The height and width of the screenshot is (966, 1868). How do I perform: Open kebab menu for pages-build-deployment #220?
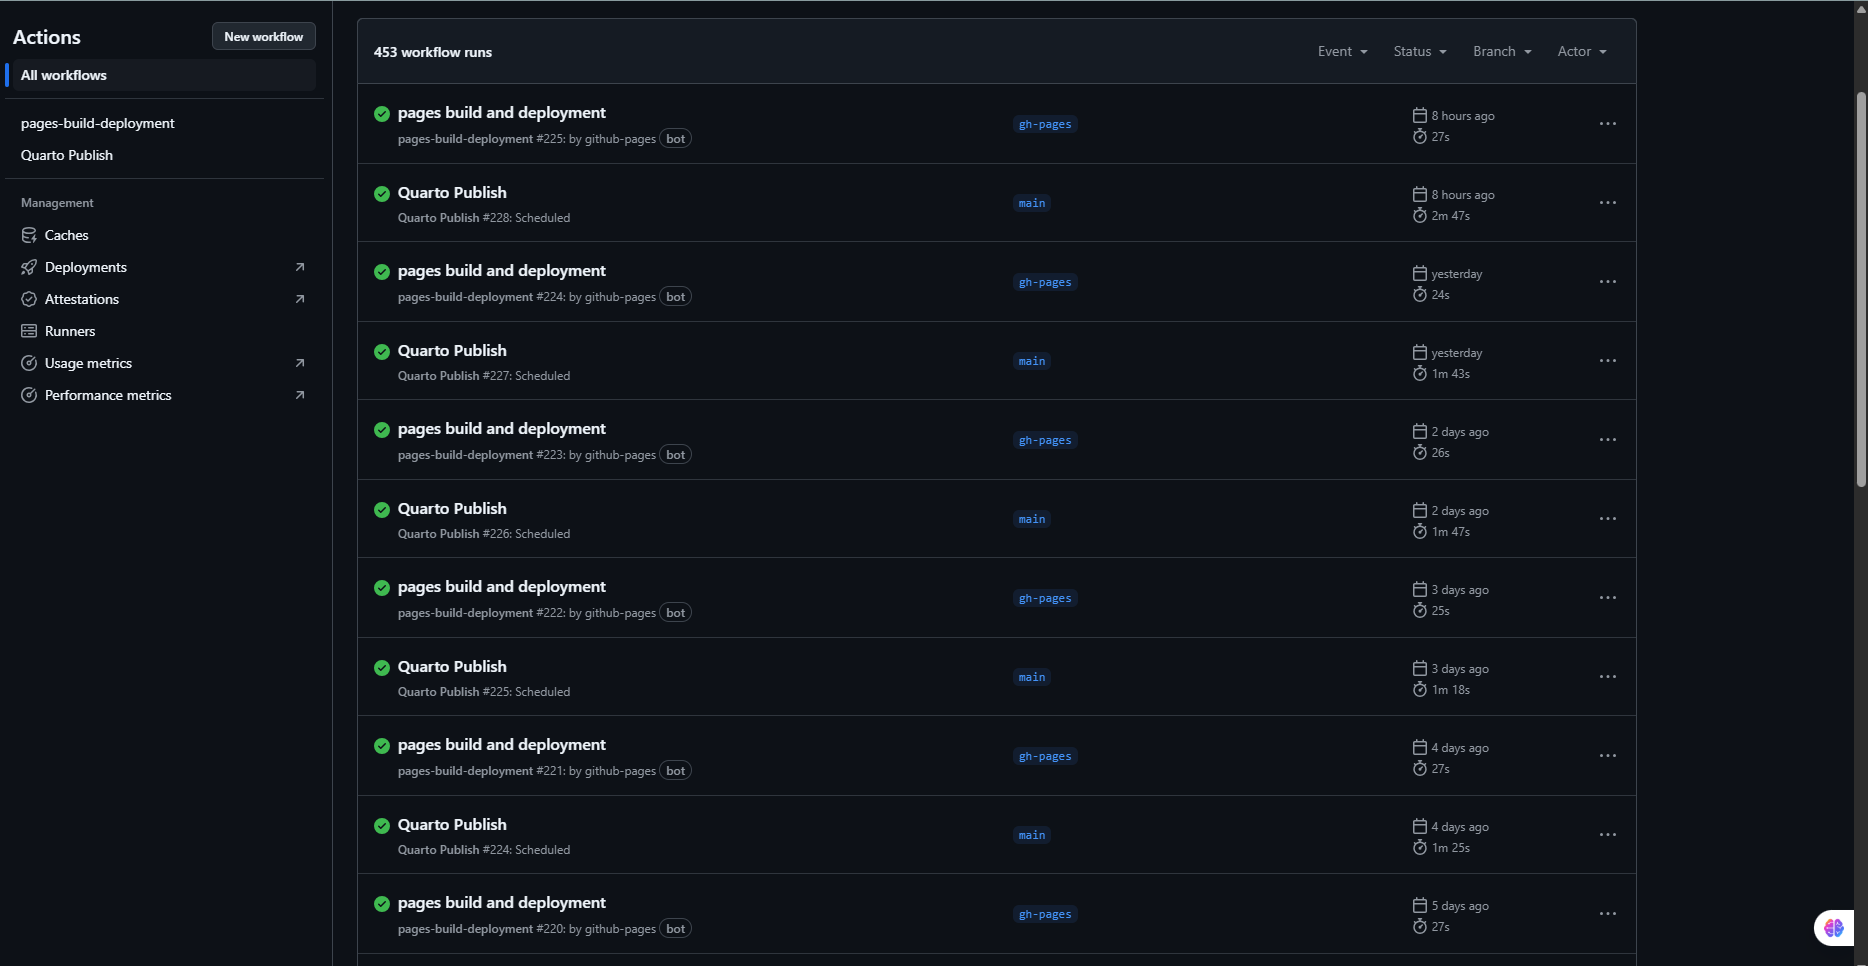(1607, 914)
